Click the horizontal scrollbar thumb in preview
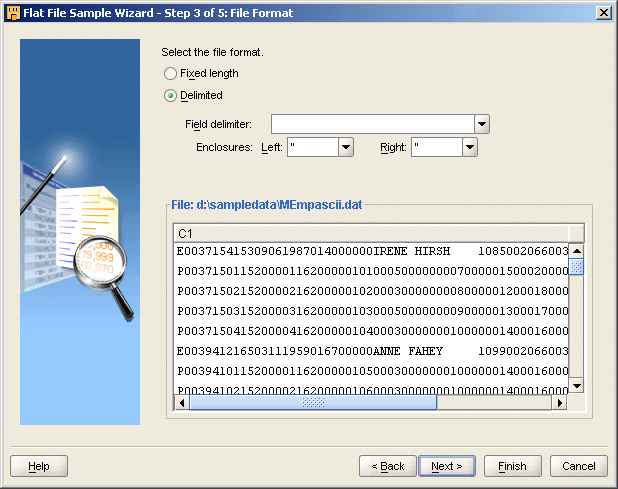Image resolution: width=618 pixels, height=489 pixels. click(x=313, y=403)
